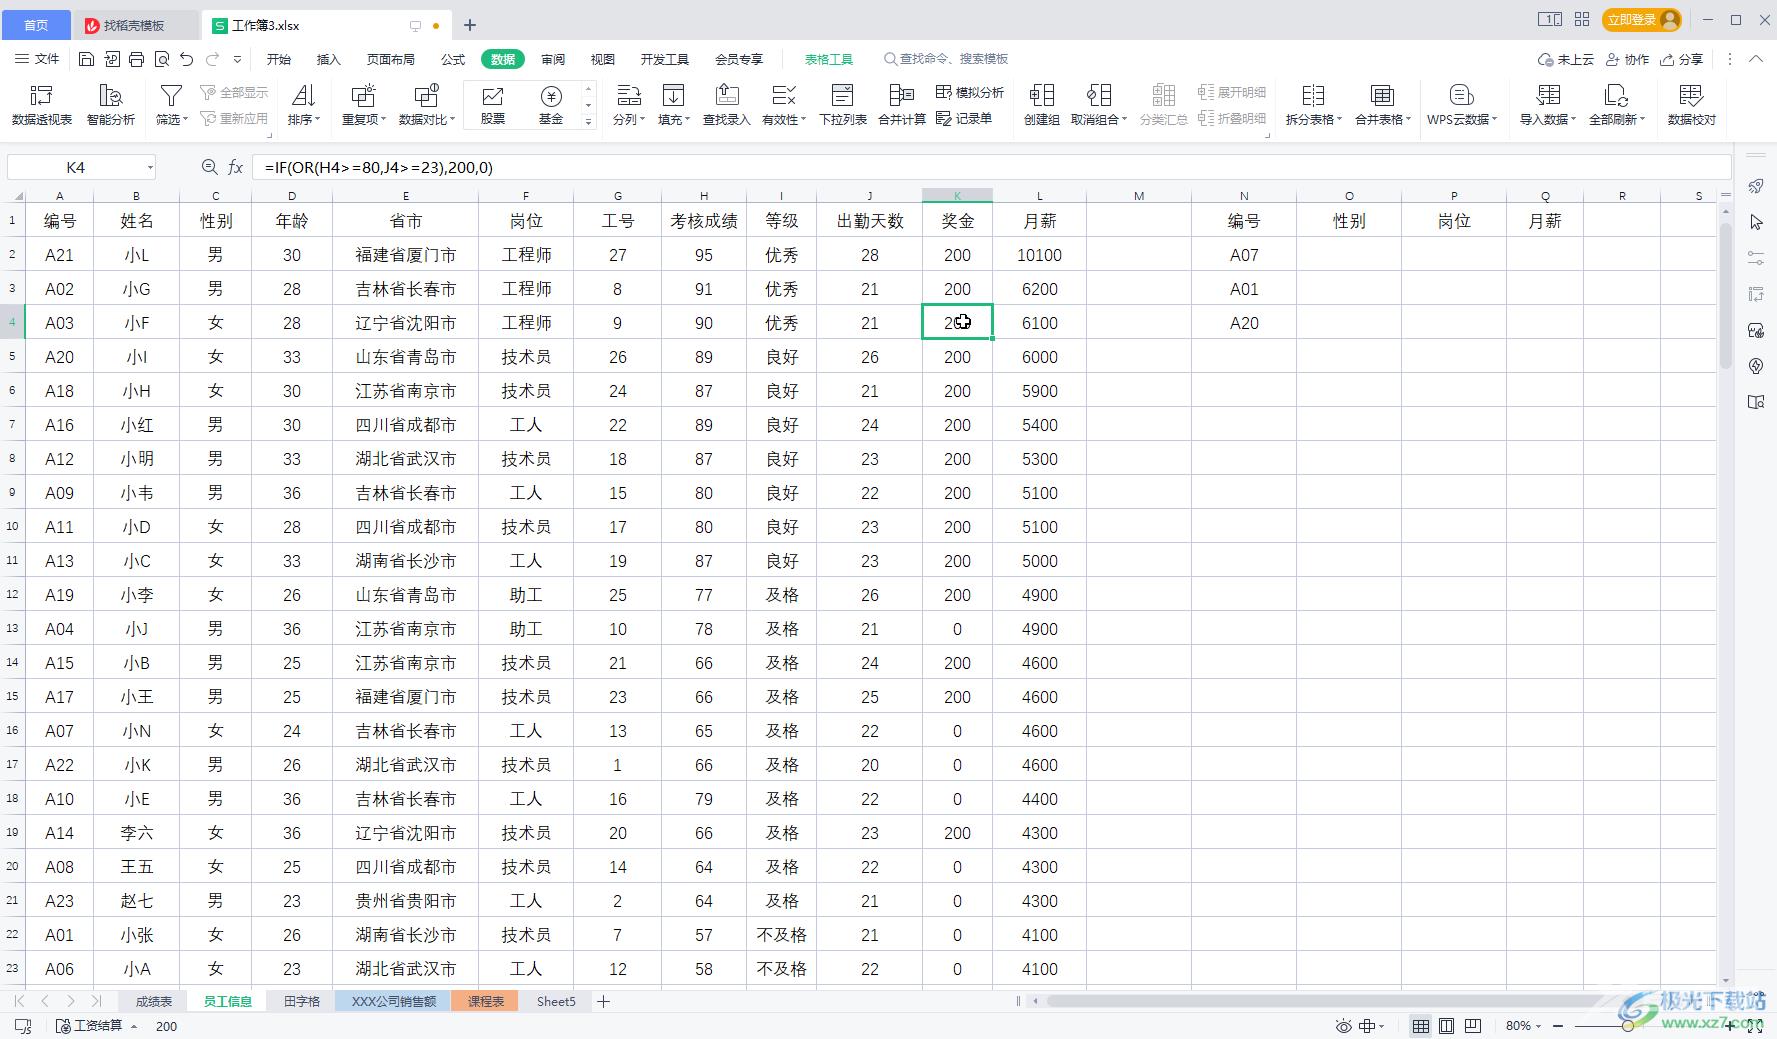Click the zoom slider handle in status bar
The image size is (1777, 1039).
(x=1628, y=1026)
